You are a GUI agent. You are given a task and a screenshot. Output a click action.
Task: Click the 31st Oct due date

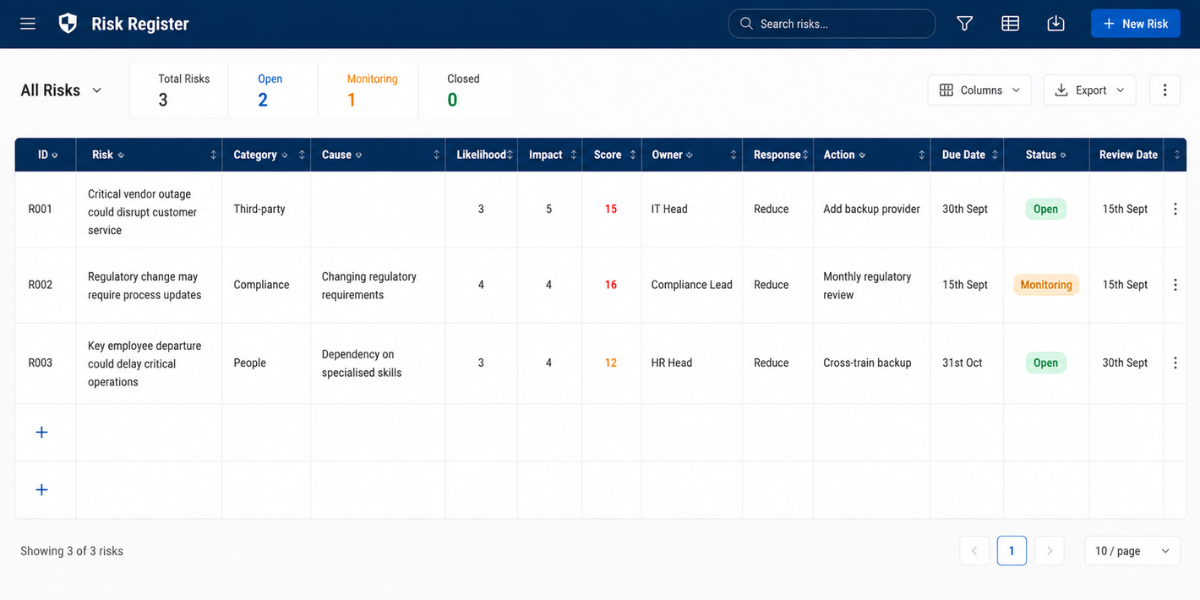(962, 363)
